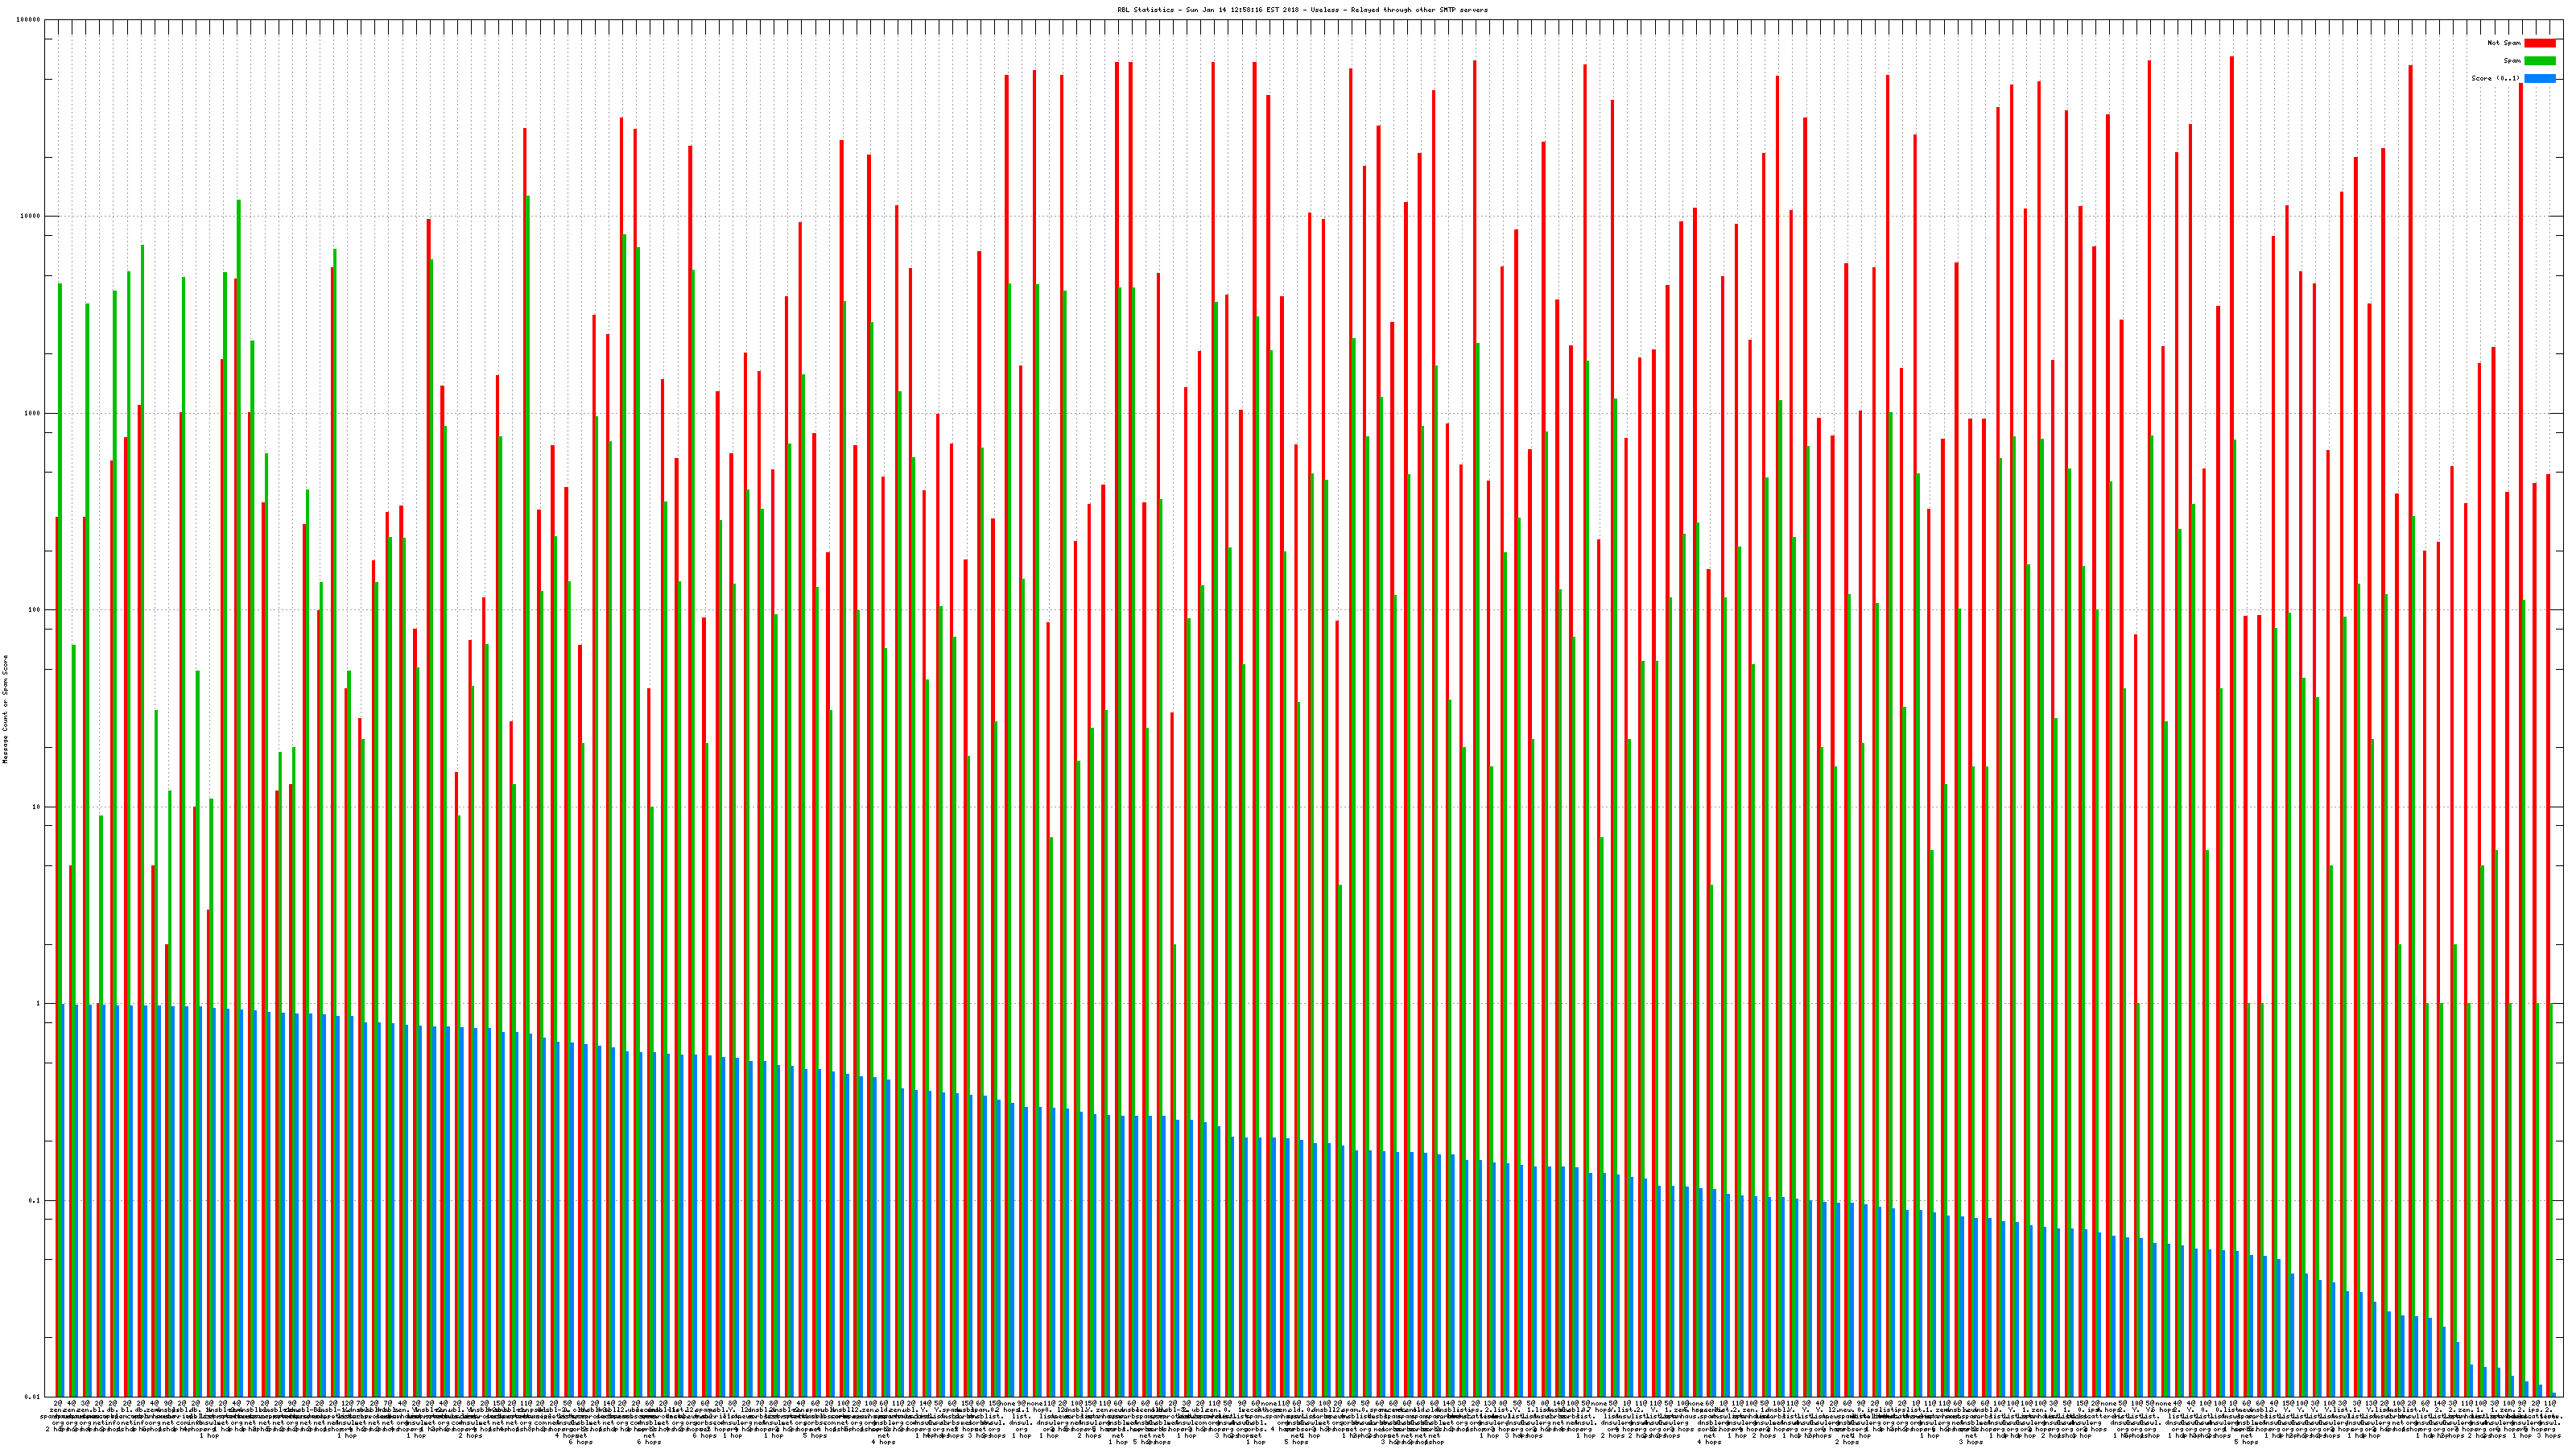Click the 1000 y-axis tick label
The image size is (2576, 1449).
click(33, 414)
